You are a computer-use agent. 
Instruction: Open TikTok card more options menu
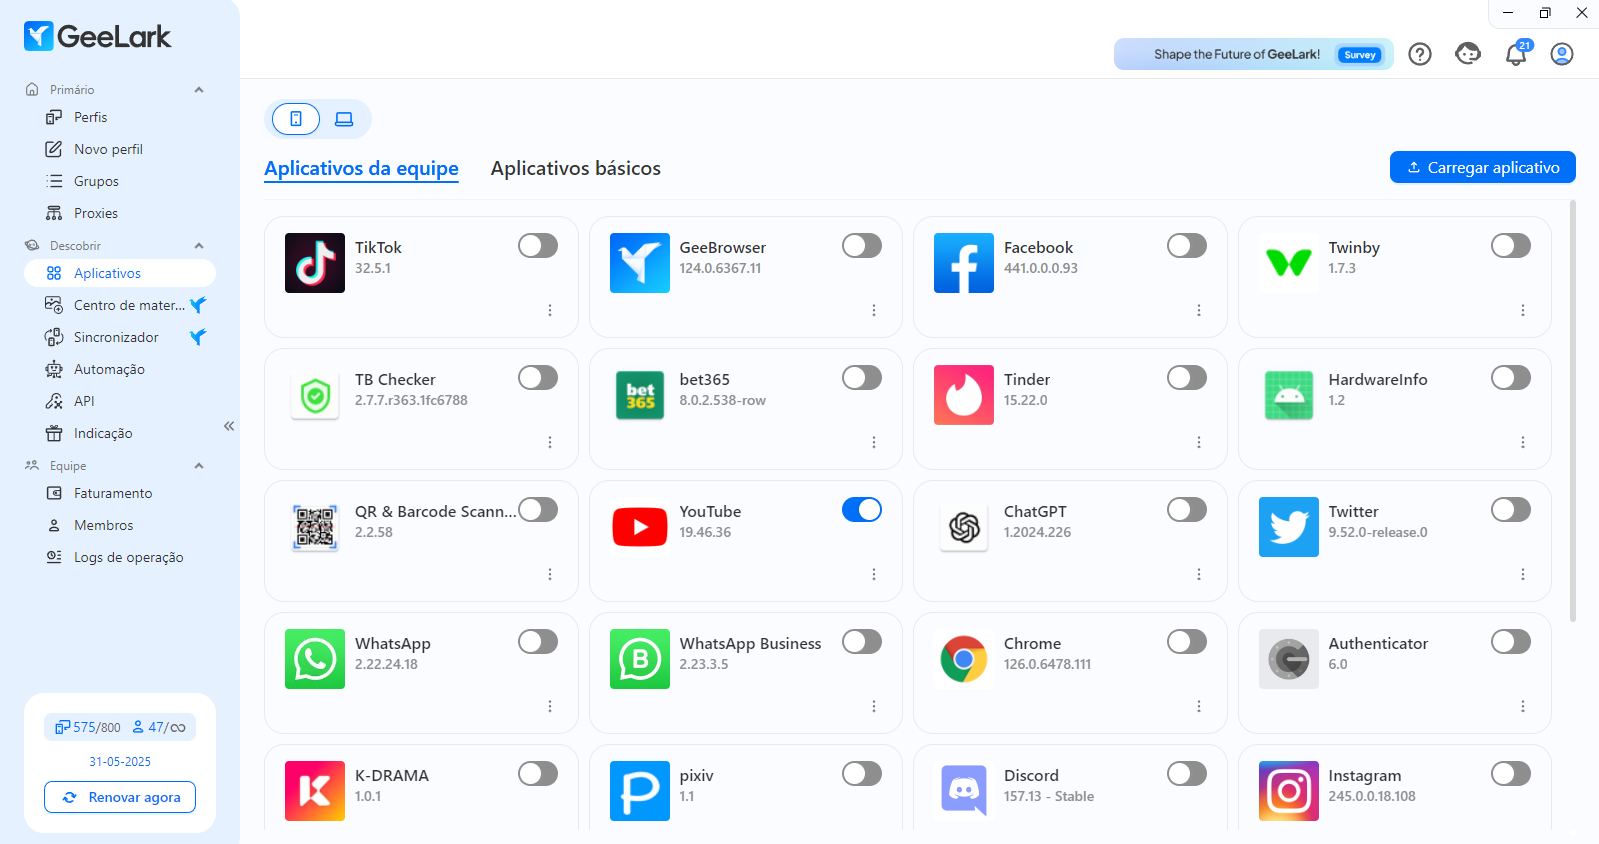550,310
